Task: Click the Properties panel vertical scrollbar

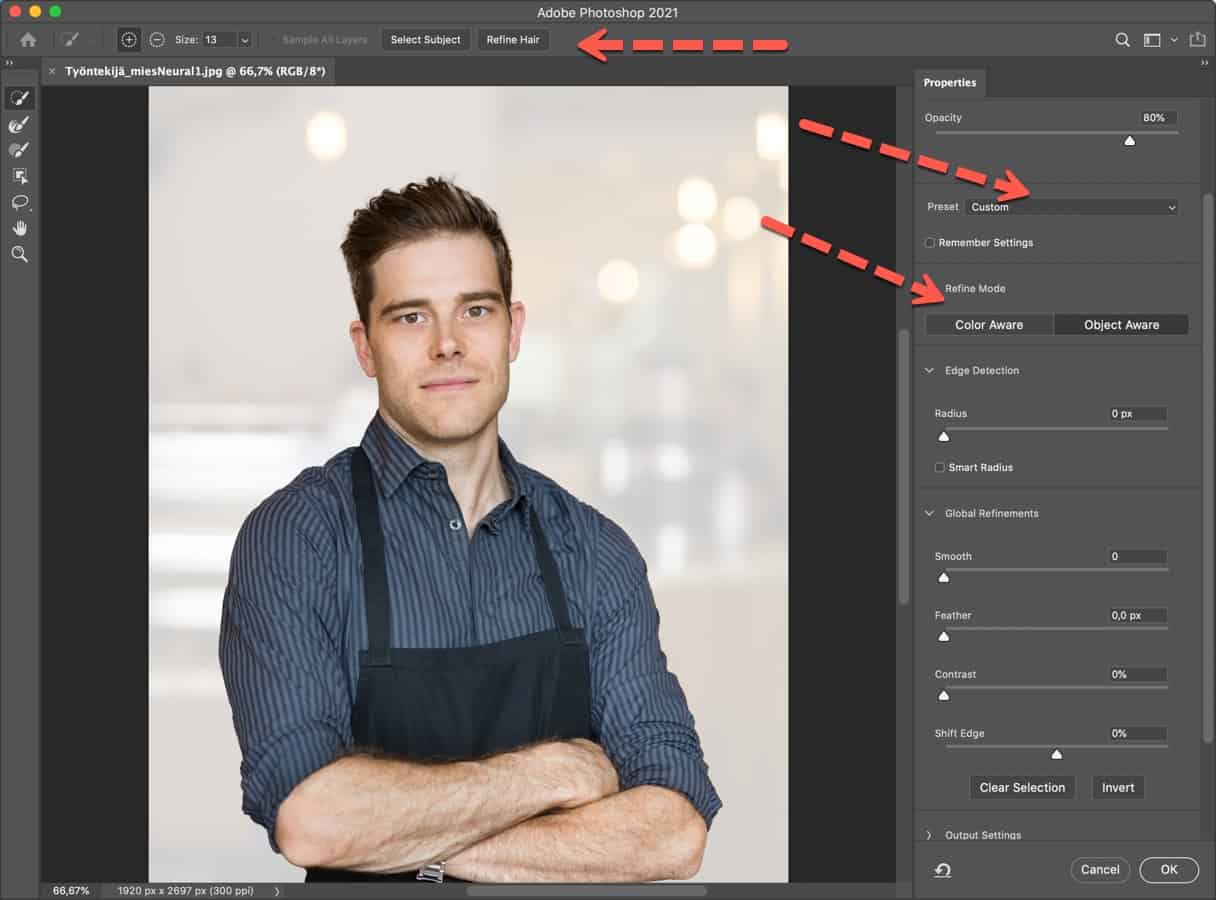Action: point(1208,469)
